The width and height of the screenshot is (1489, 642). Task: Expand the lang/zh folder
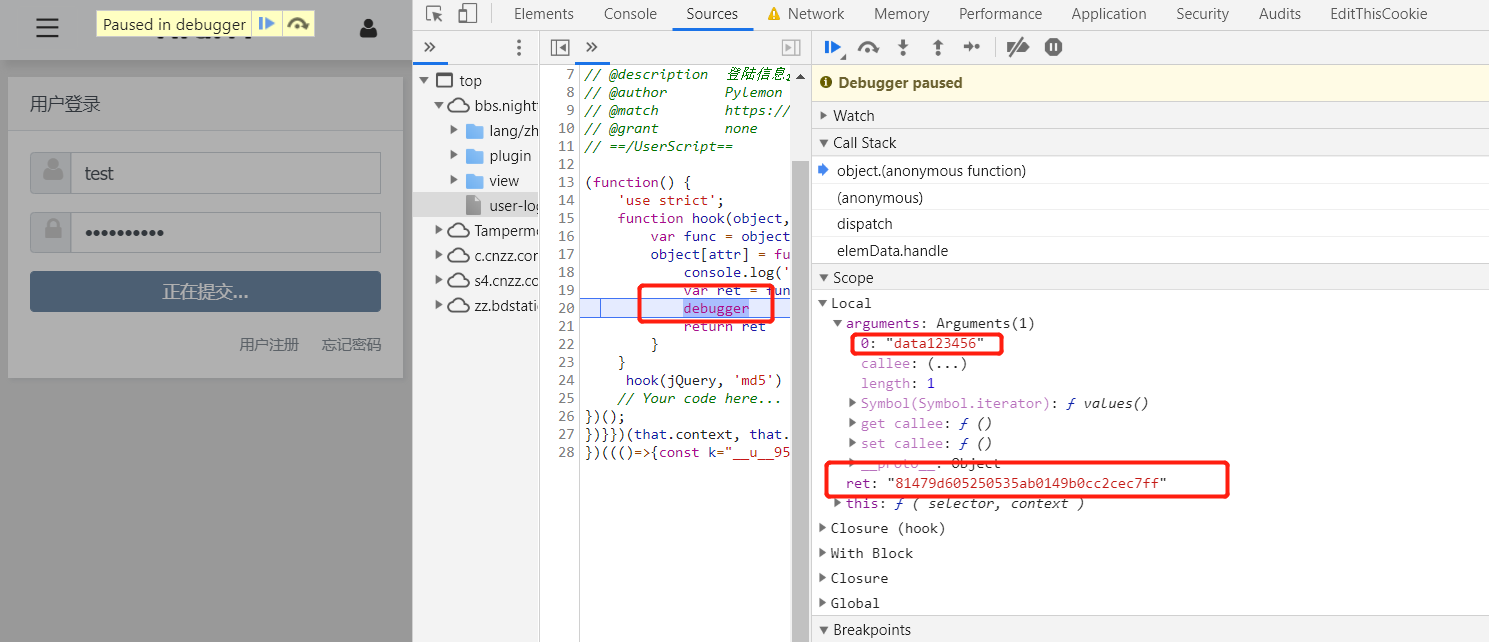pyautogui.click(x=454, y=131)
